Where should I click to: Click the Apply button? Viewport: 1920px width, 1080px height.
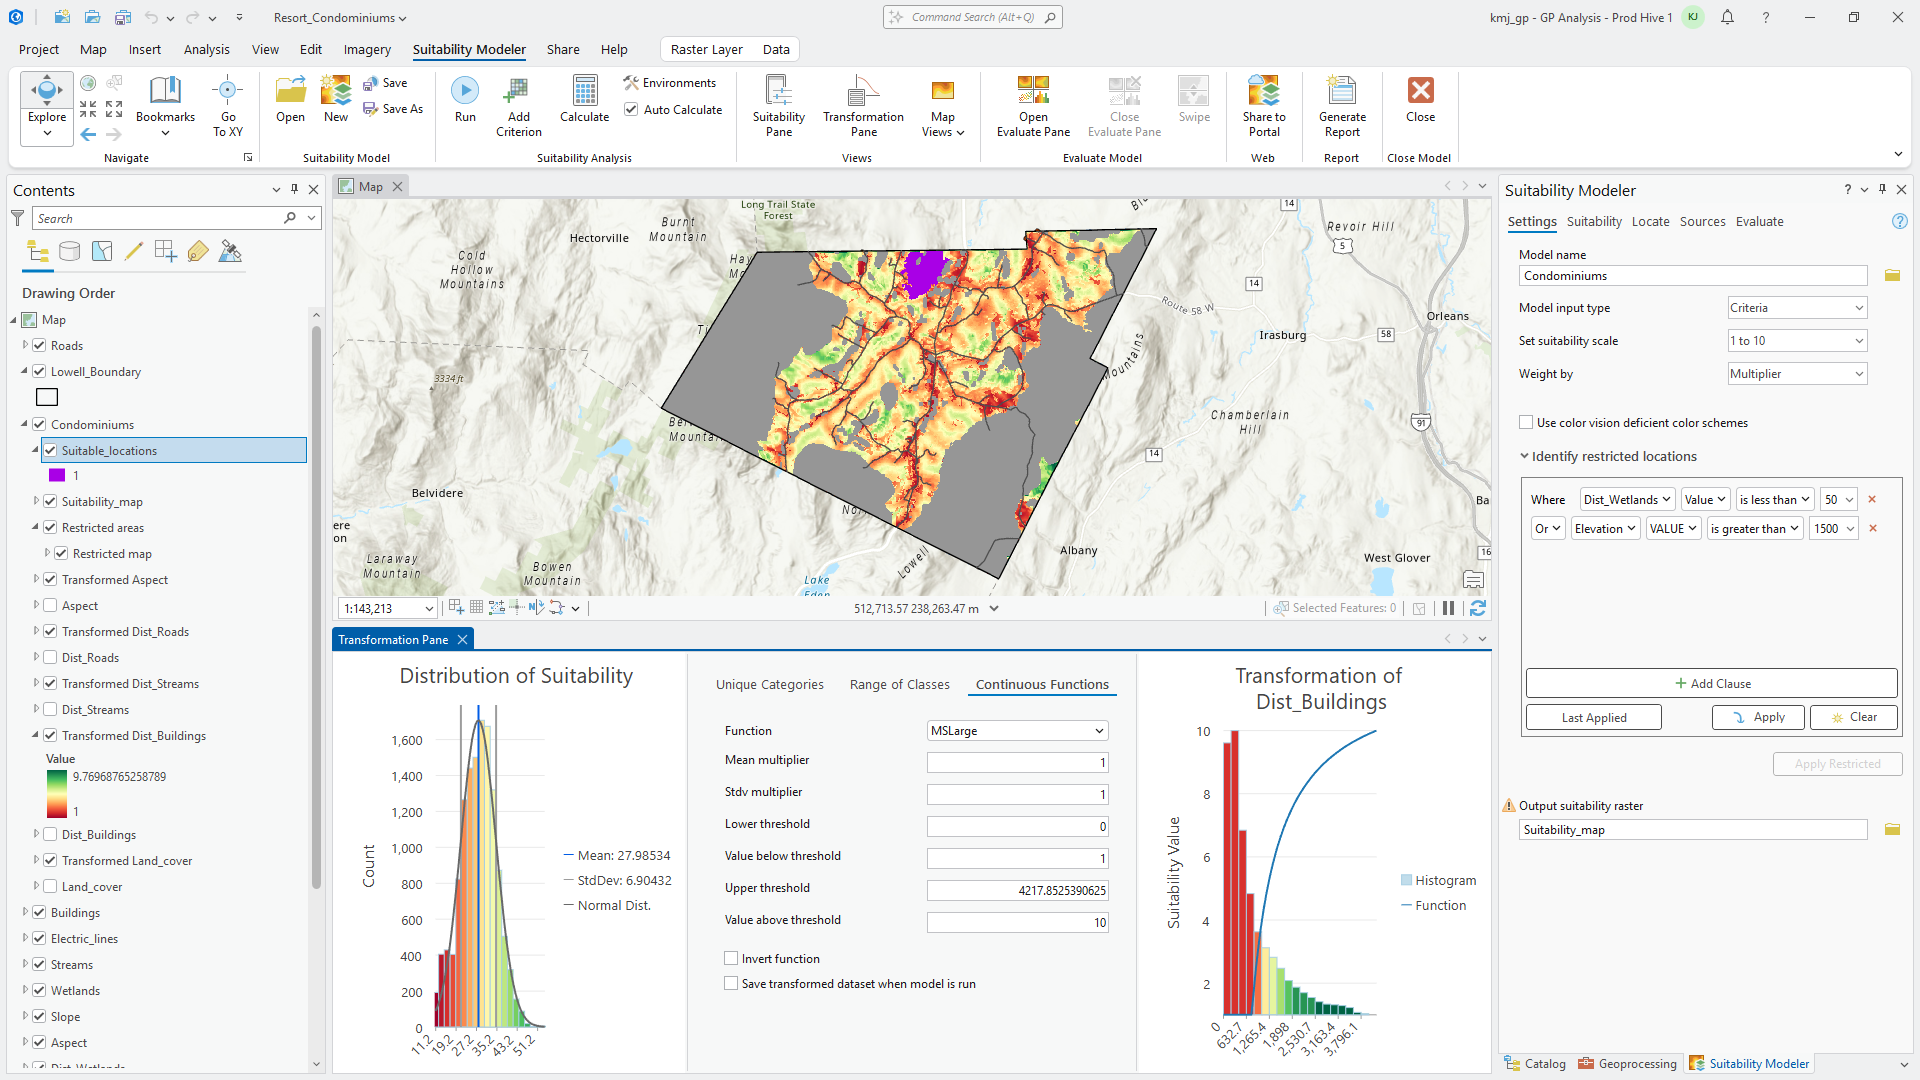(x=1758, y=717)
